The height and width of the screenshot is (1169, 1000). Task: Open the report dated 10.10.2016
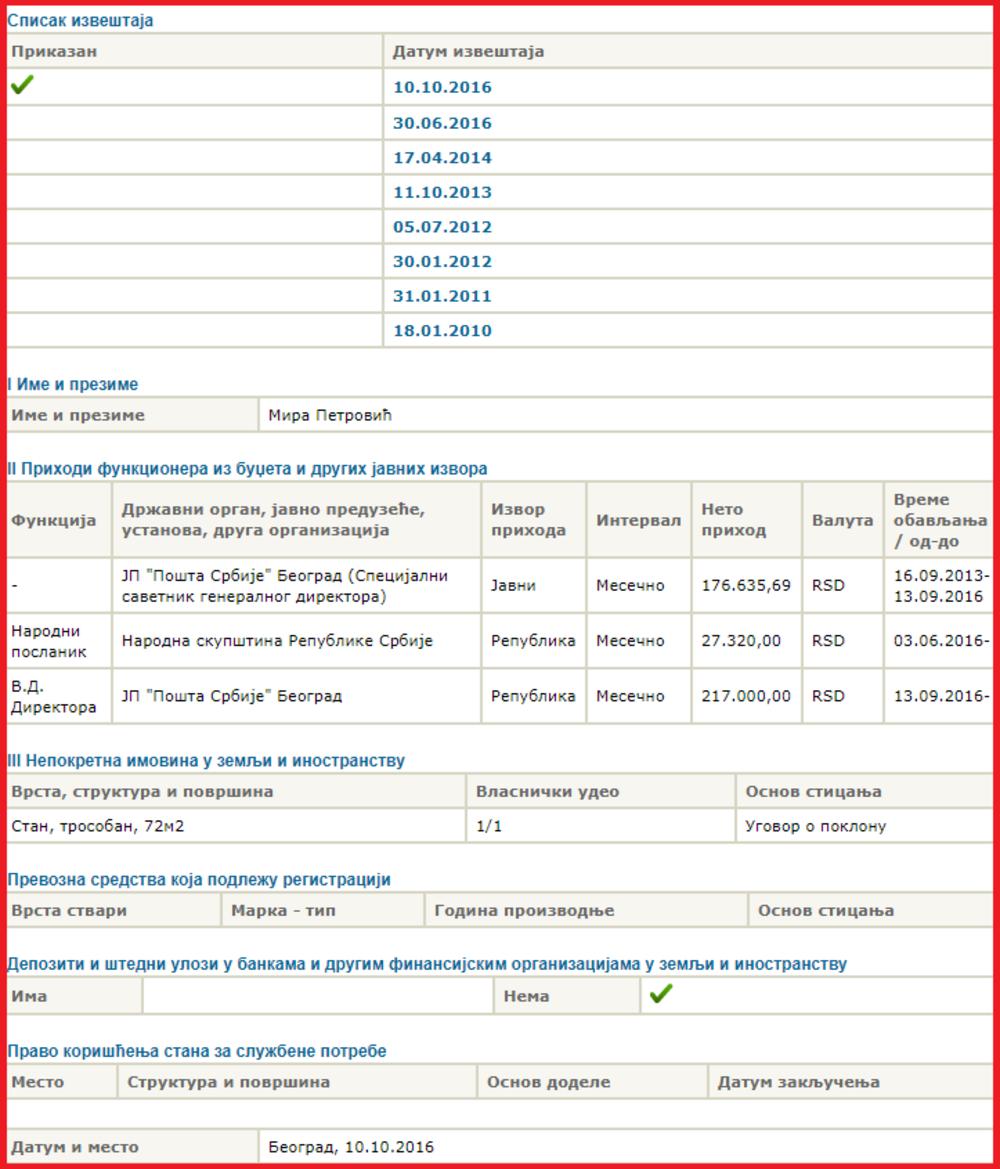click(x=442, y=88)
